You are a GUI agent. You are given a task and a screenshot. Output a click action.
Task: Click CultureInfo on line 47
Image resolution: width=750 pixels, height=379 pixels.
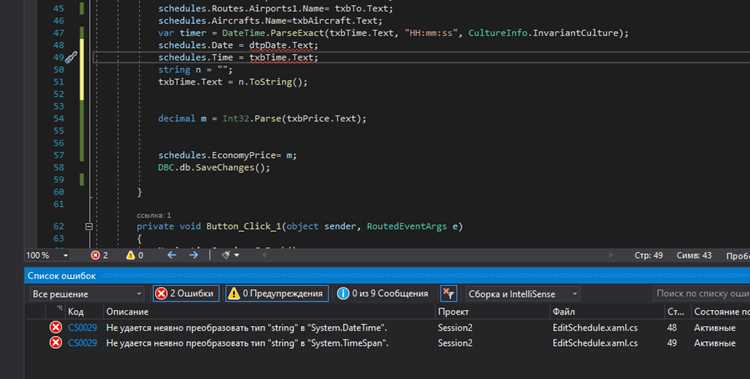[497, 33]
